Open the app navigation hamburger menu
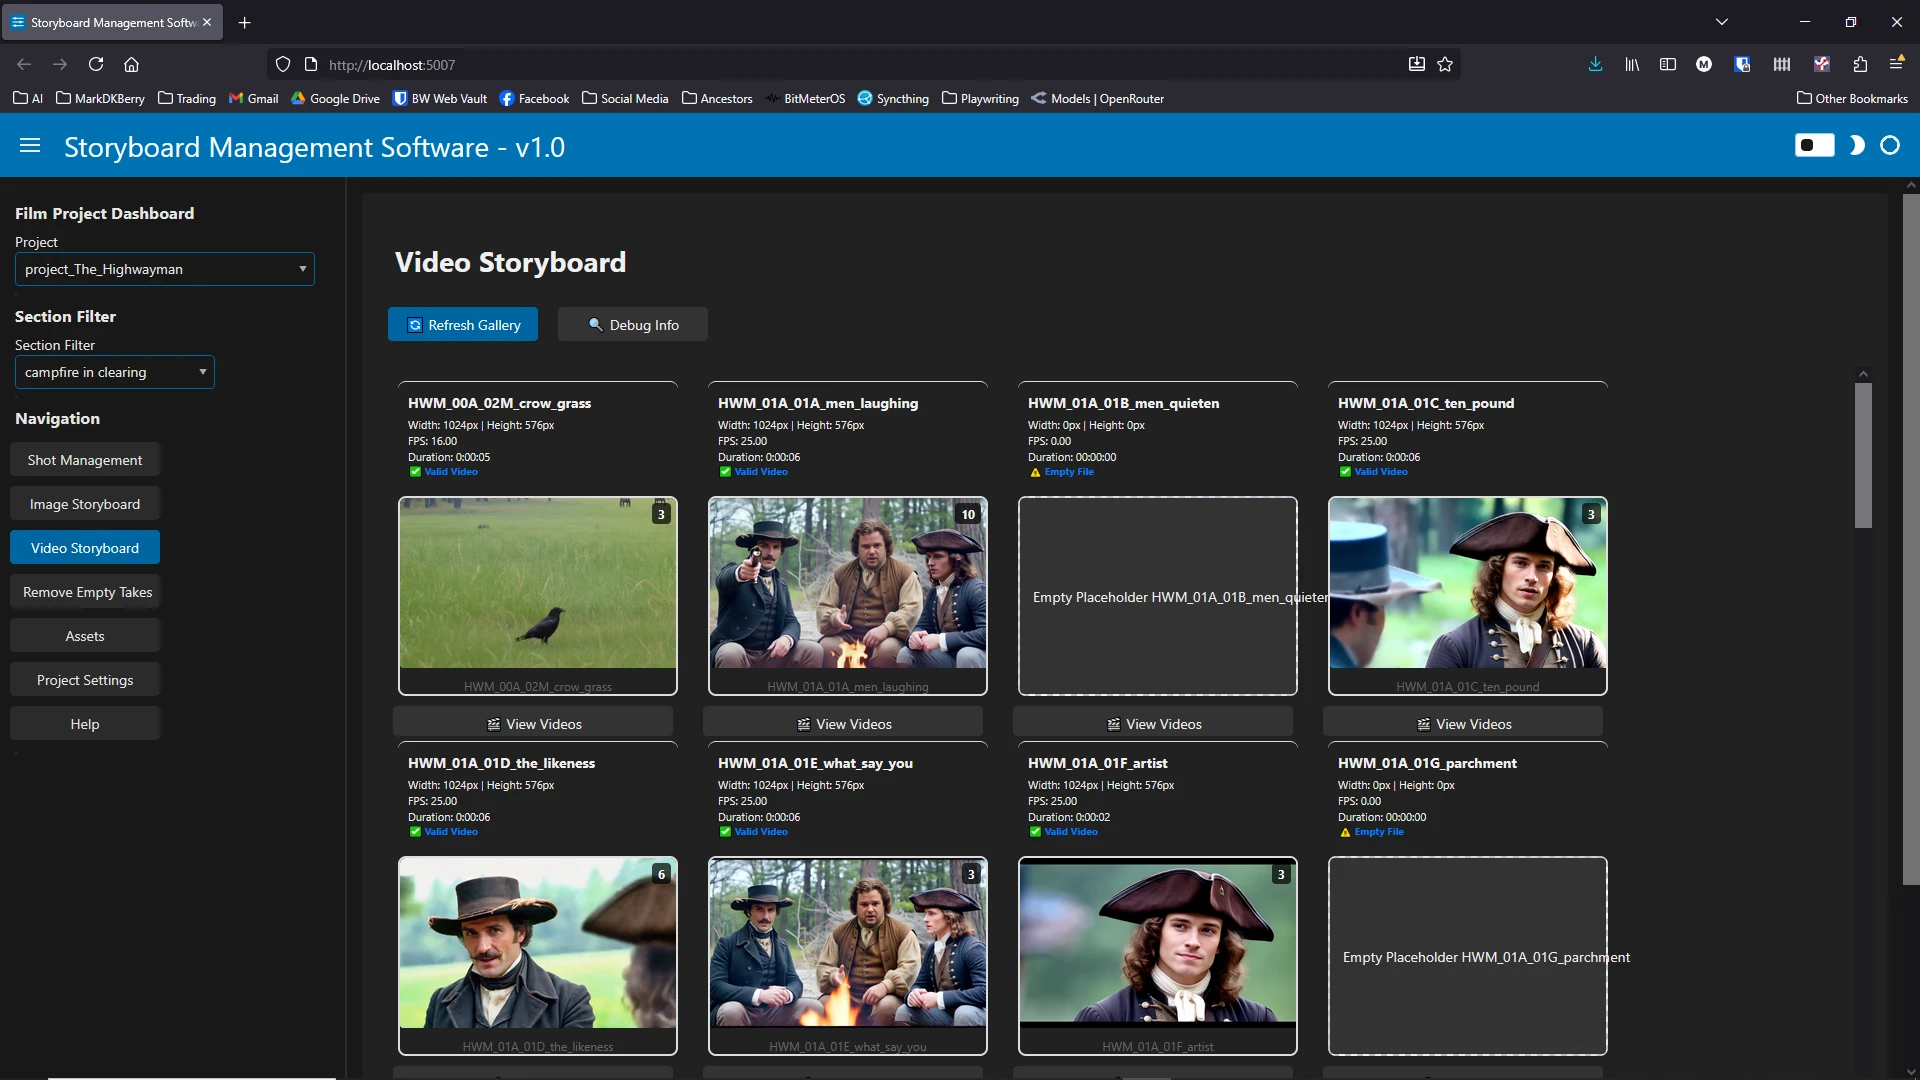This screenshot has height=1080, width=1920. tap(30, 146)
